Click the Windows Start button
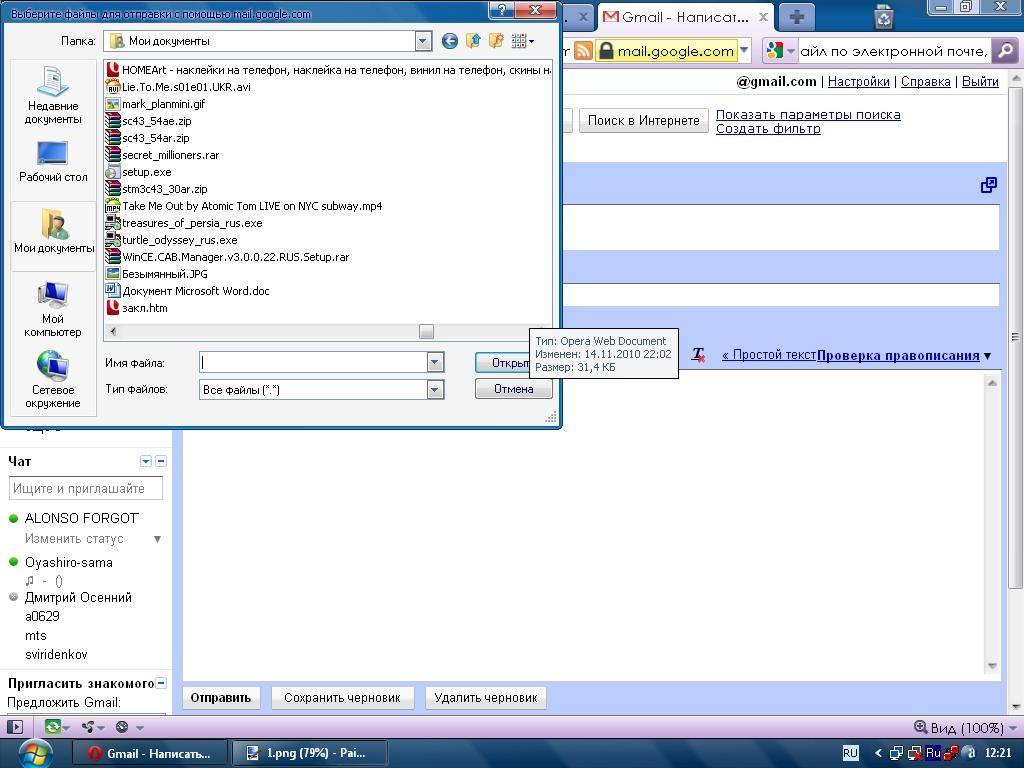The image size is (1024, 768). 35,752
